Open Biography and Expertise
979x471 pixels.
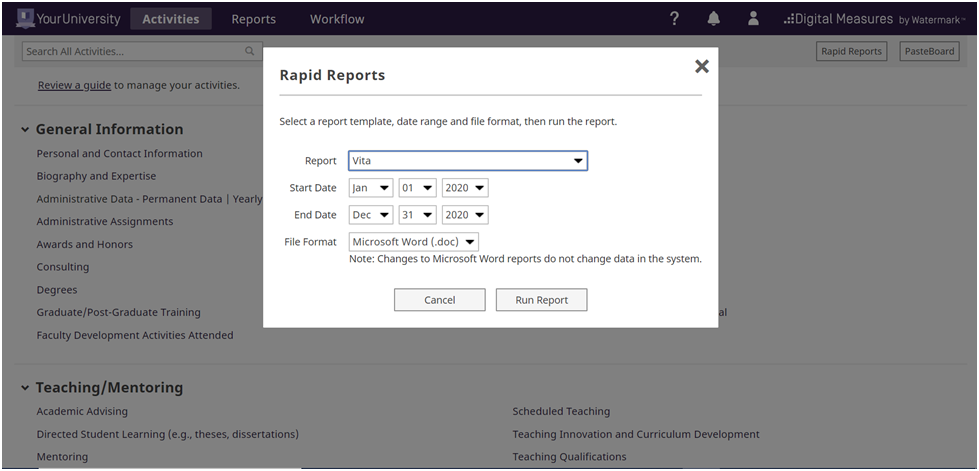coord(96,176)
